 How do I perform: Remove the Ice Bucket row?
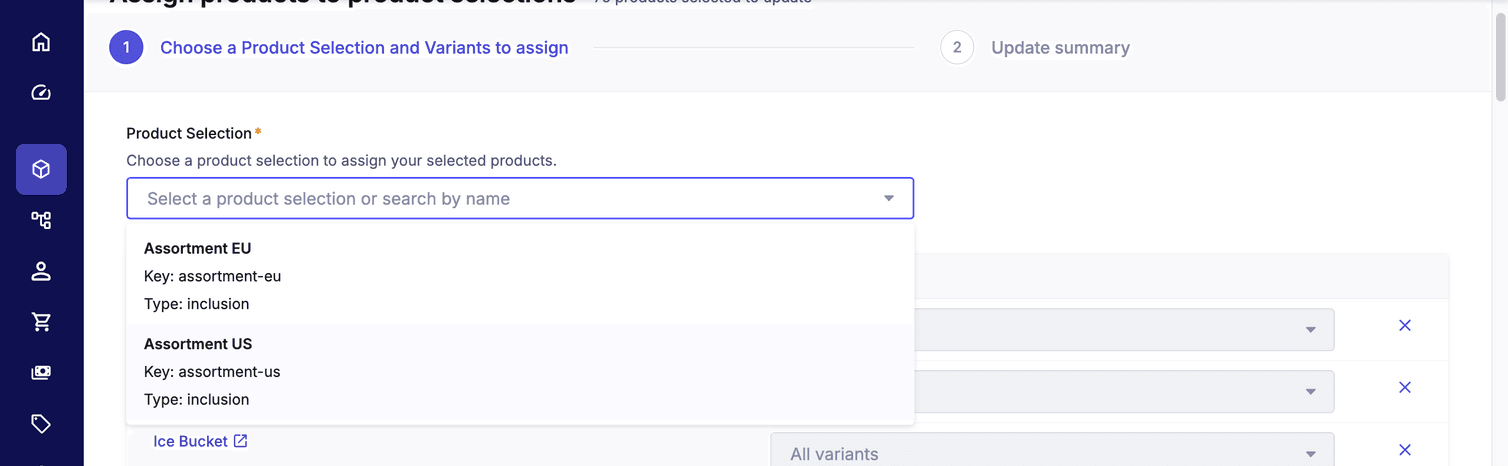coord(1404,450)
